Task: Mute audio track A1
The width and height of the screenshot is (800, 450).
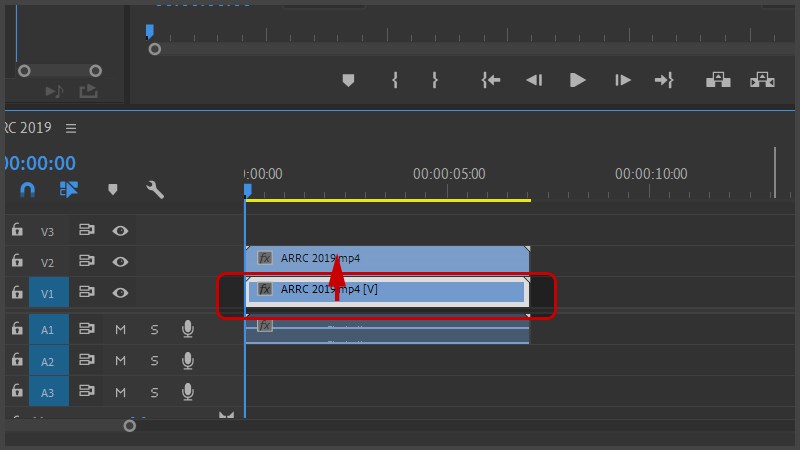Action: click(120, 330)
